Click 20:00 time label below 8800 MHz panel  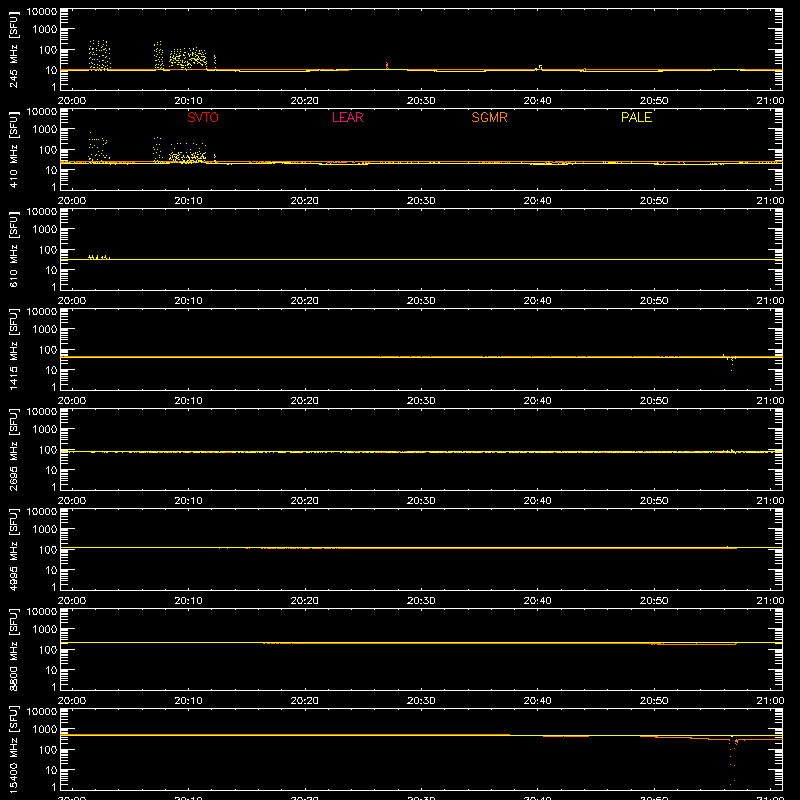(72, 701)
